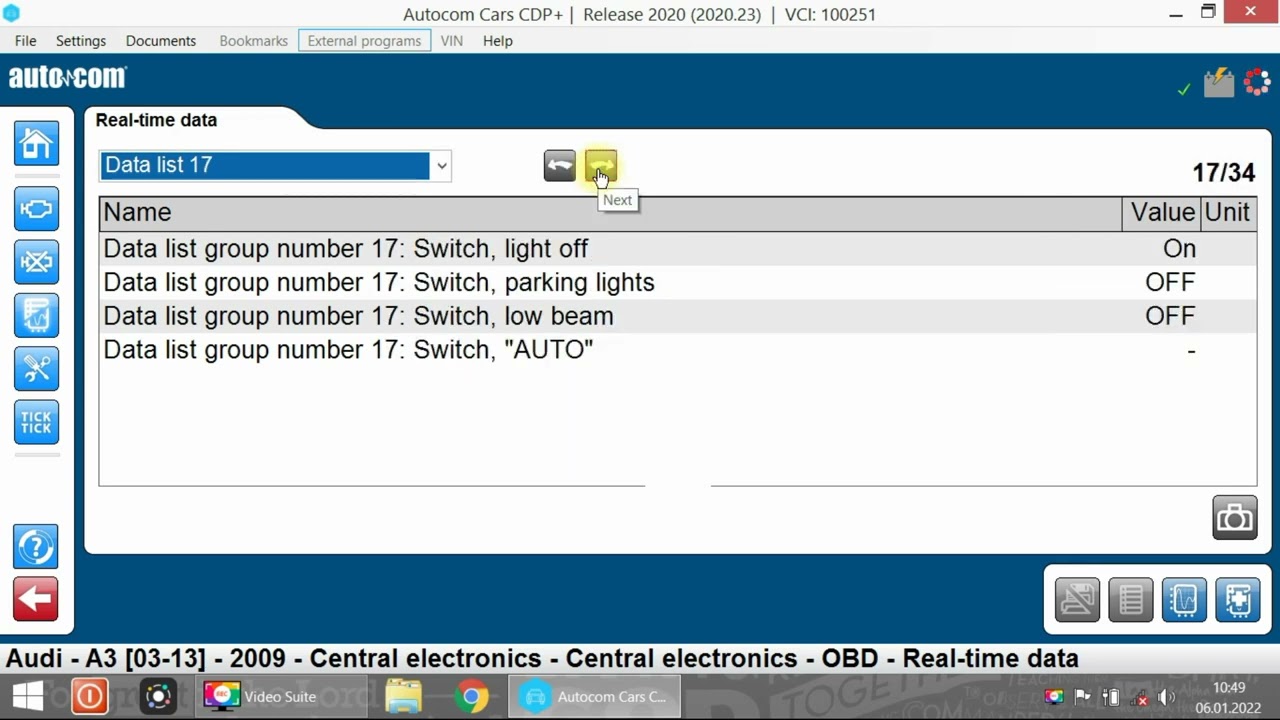Screen dimensions: 1280x720
Task: Open the File menu
Action: (26, 41)
